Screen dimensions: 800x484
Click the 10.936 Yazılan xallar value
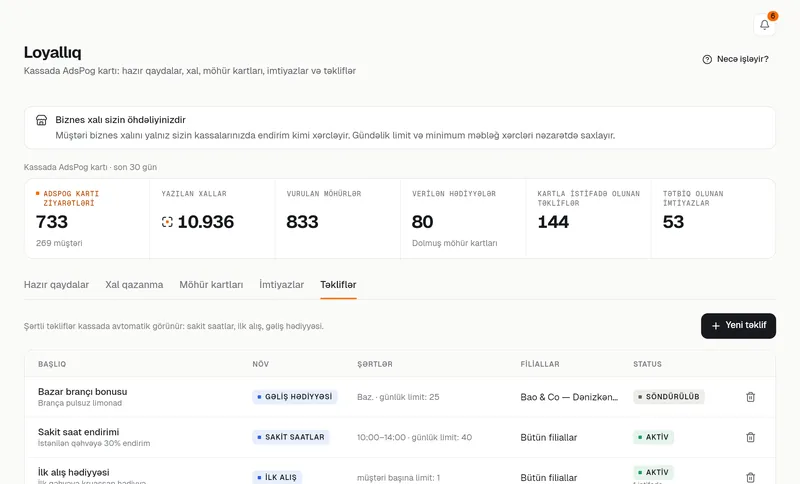pyautogui.click(x=206, y=222)
